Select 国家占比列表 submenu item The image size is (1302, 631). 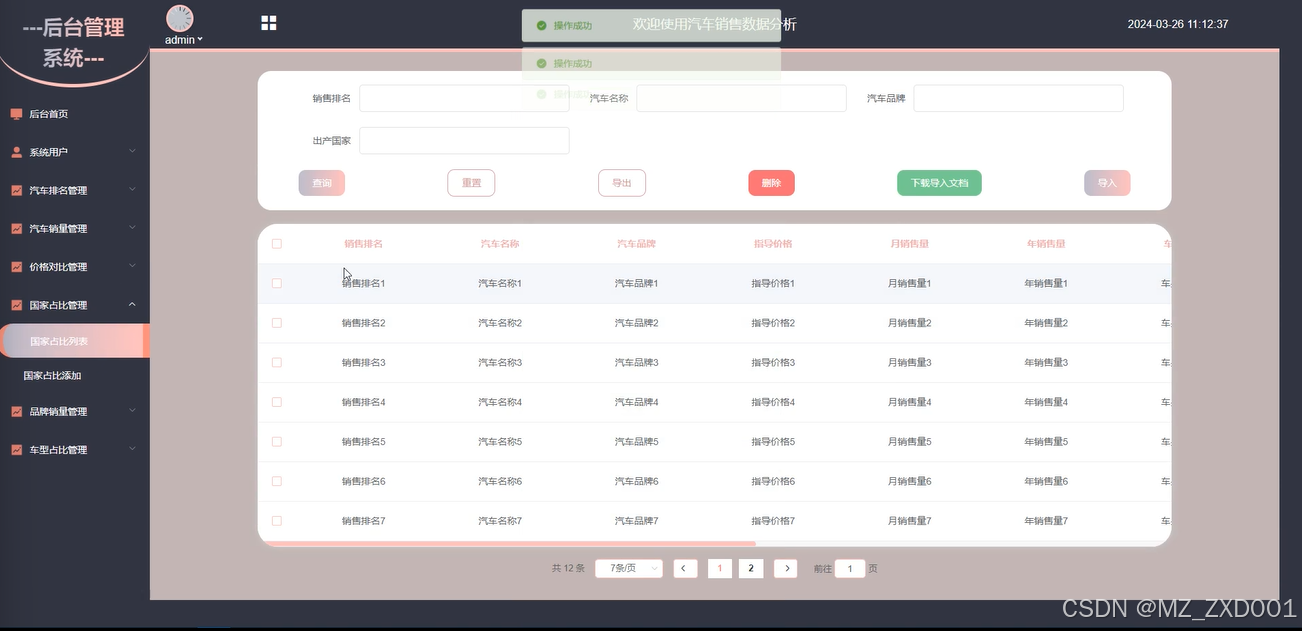(x=75, y=341)
